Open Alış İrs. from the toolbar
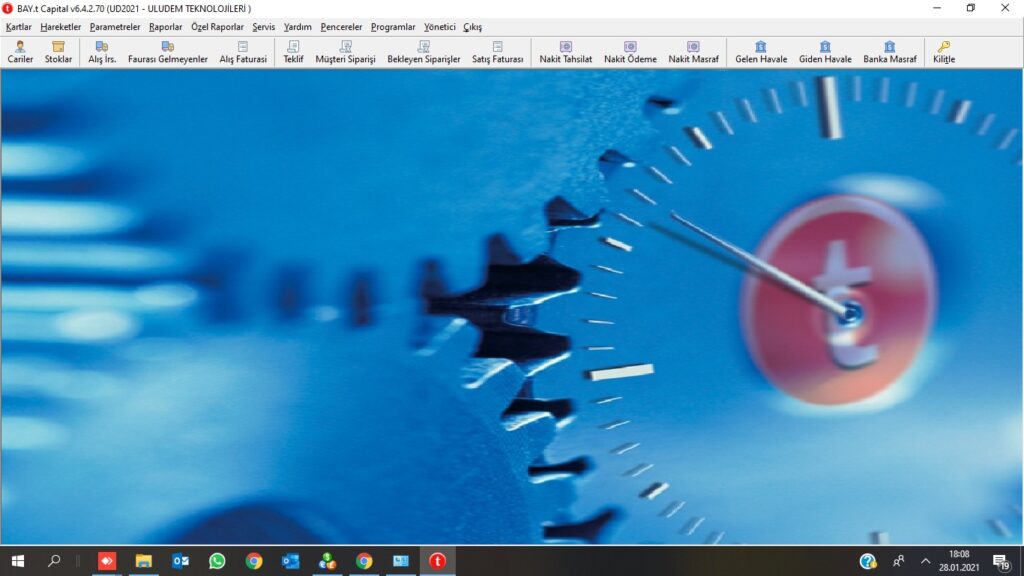This screenshot has height=576, width=1024. tap(102, 52)
